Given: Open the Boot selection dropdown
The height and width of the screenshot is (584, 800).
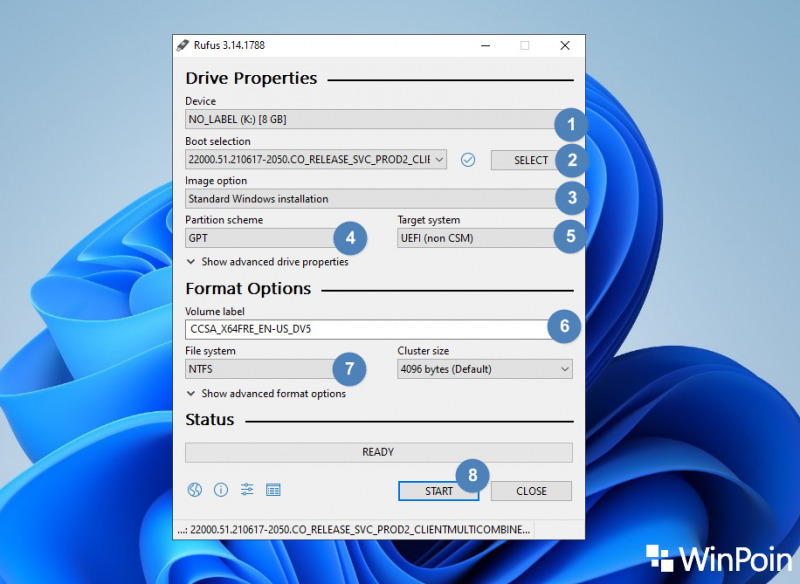Looking at the screenshot, I should [x=316, y=160].
